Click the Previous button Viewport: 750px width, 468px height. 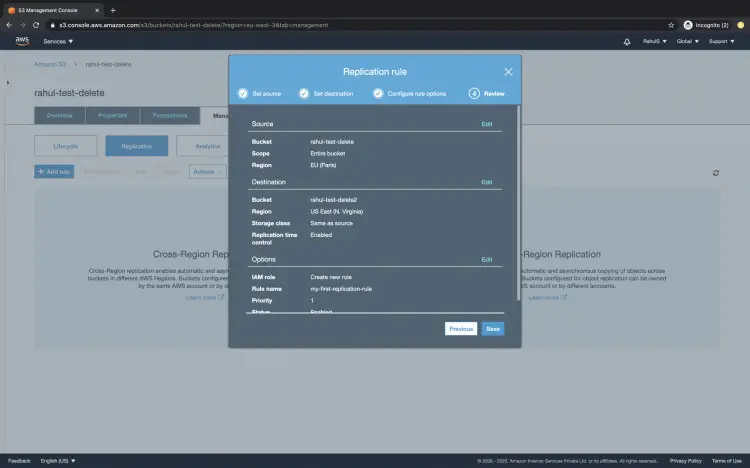coord(461,329)
